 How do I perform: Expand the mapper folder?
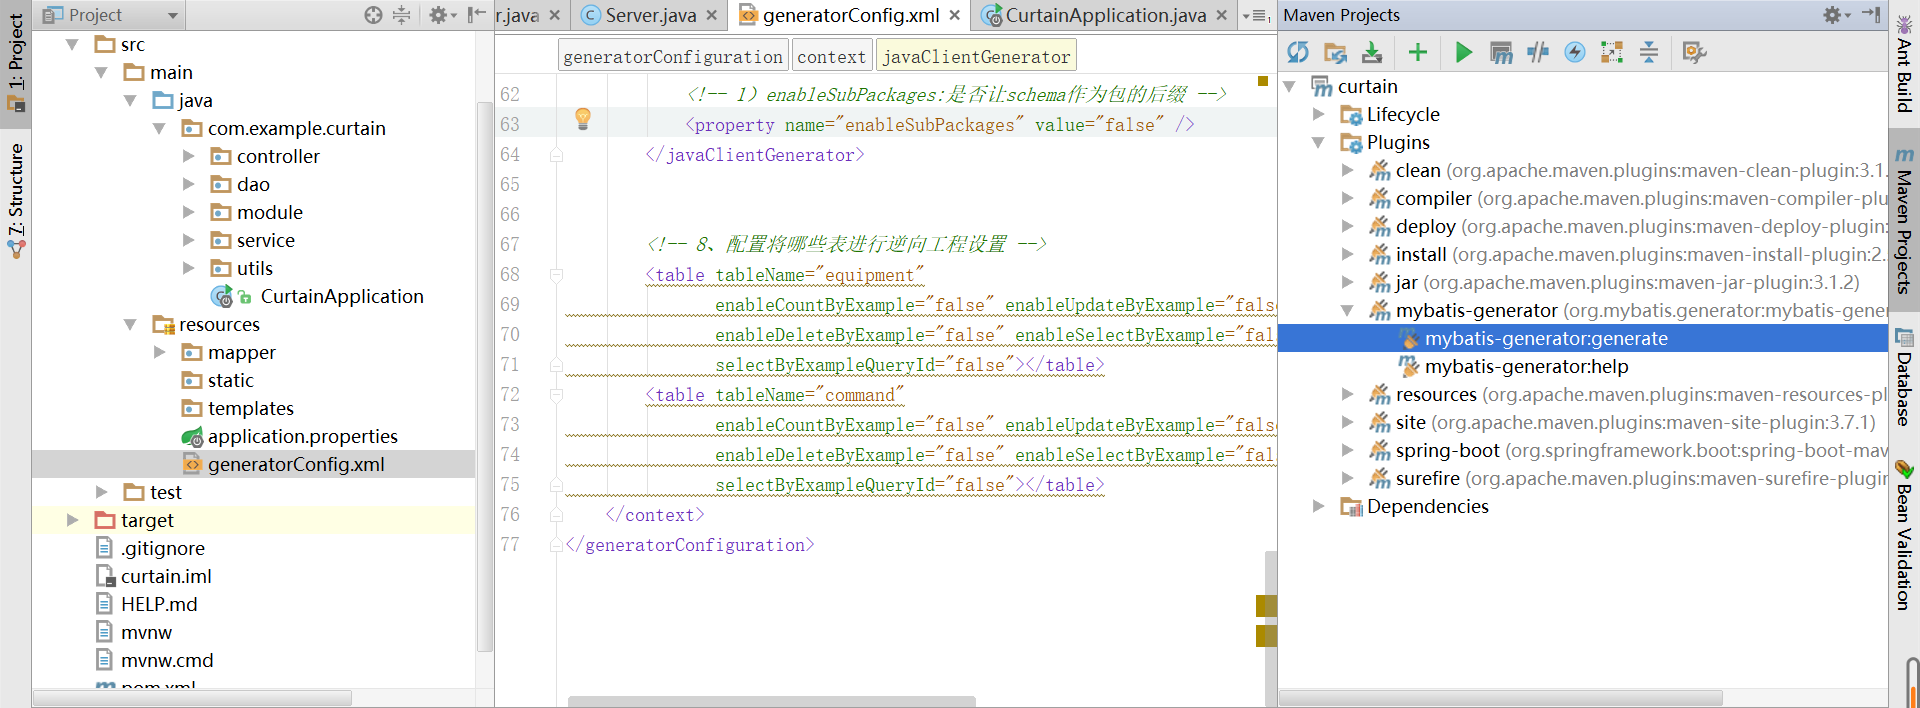pyautogui.click(x=159, y=352)
